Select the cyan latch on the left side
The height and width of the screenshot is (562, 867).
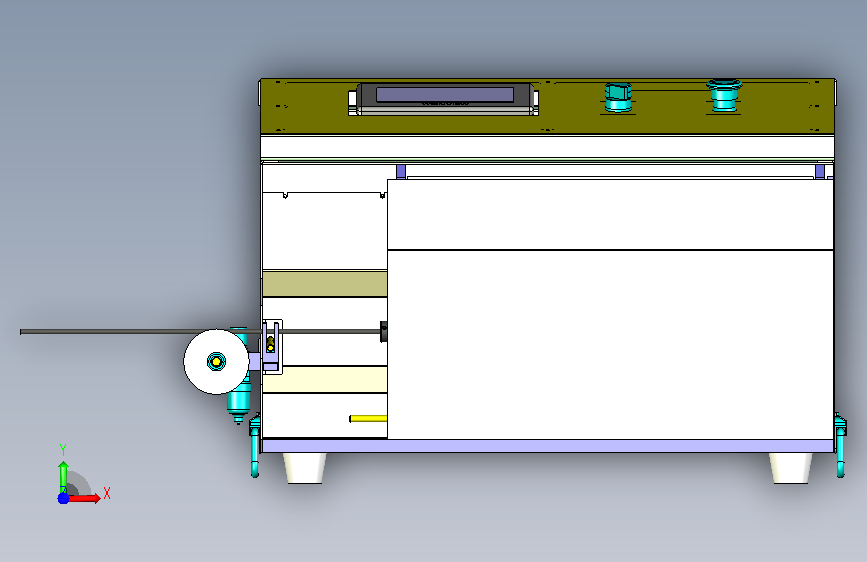click(x=254, y=445)
